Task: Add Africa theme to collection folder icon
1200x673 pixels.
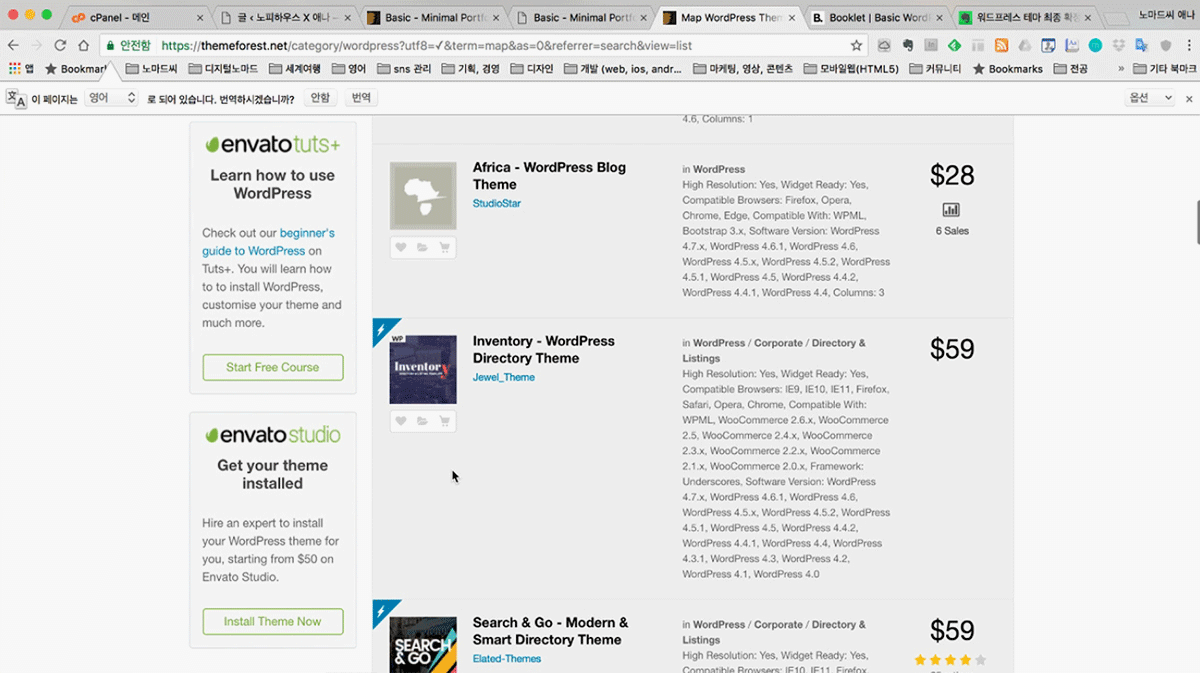Action: [423, 248]
